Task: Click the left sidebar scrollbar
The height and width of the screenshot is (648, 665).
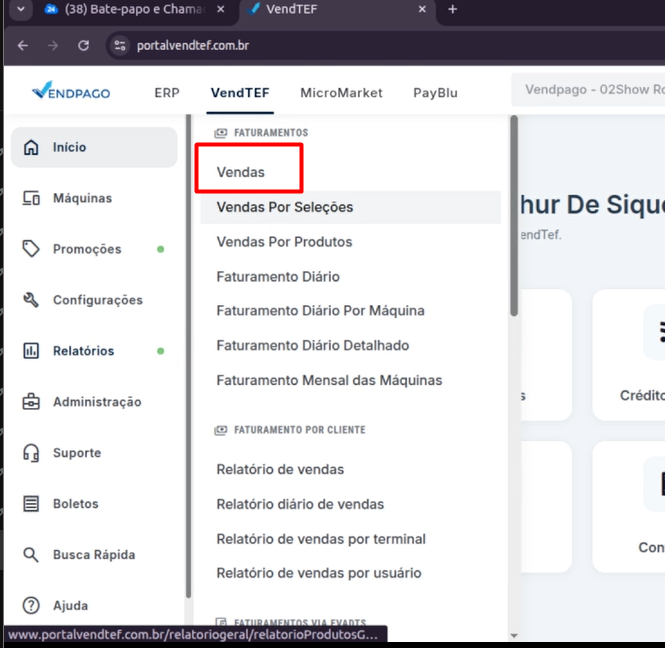Action: 188,356
